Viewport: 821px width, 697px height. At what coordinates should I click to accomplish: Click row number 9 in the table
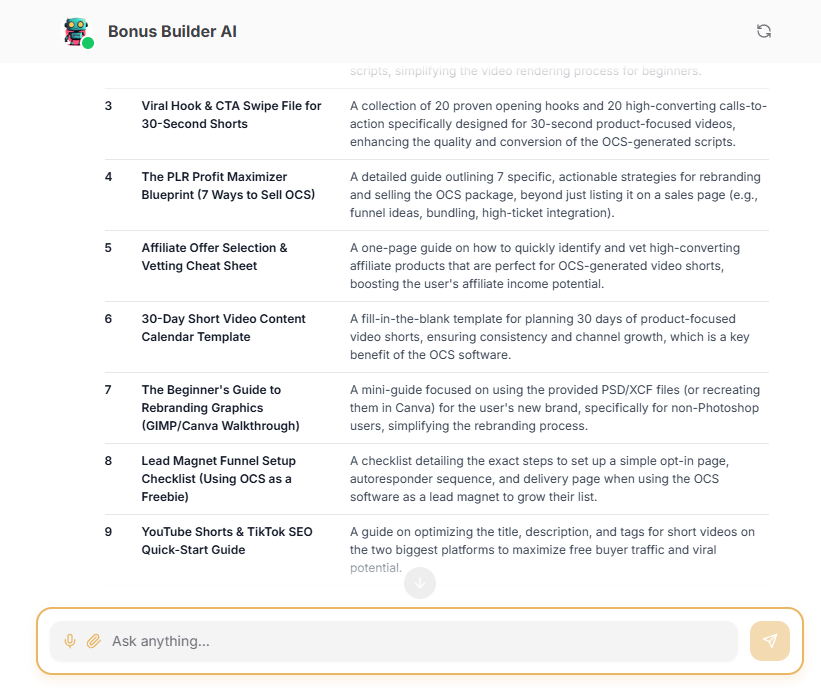[107, 532]
